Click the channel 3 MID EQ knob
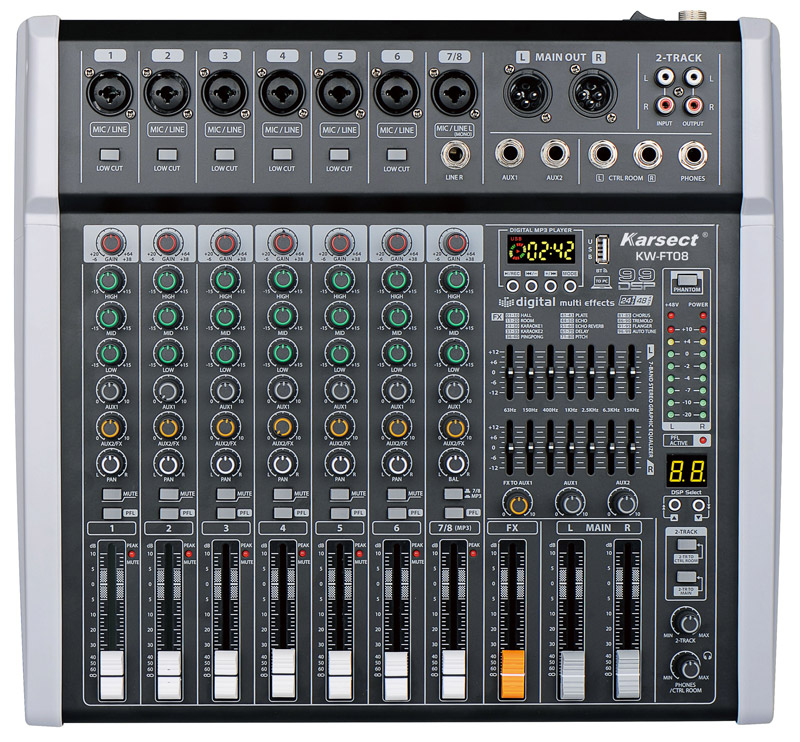 226,317
